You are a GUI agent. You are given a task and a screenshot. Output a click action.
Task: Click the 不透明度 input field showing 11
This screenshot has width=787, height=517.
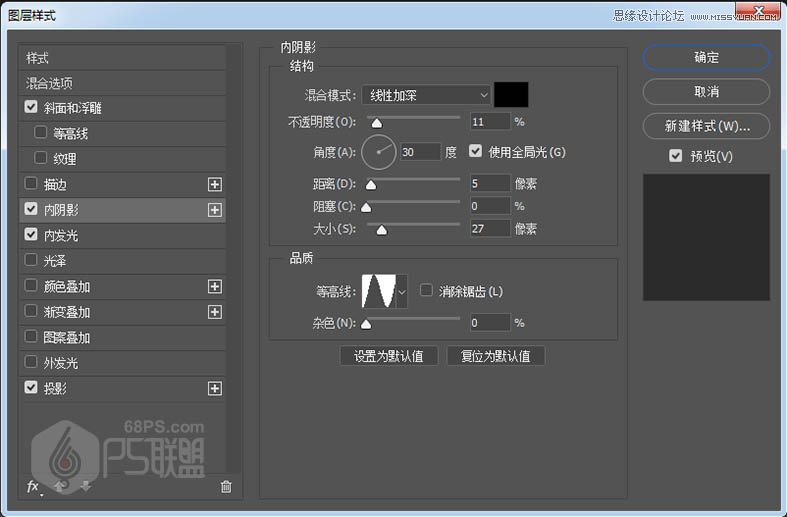490,122
